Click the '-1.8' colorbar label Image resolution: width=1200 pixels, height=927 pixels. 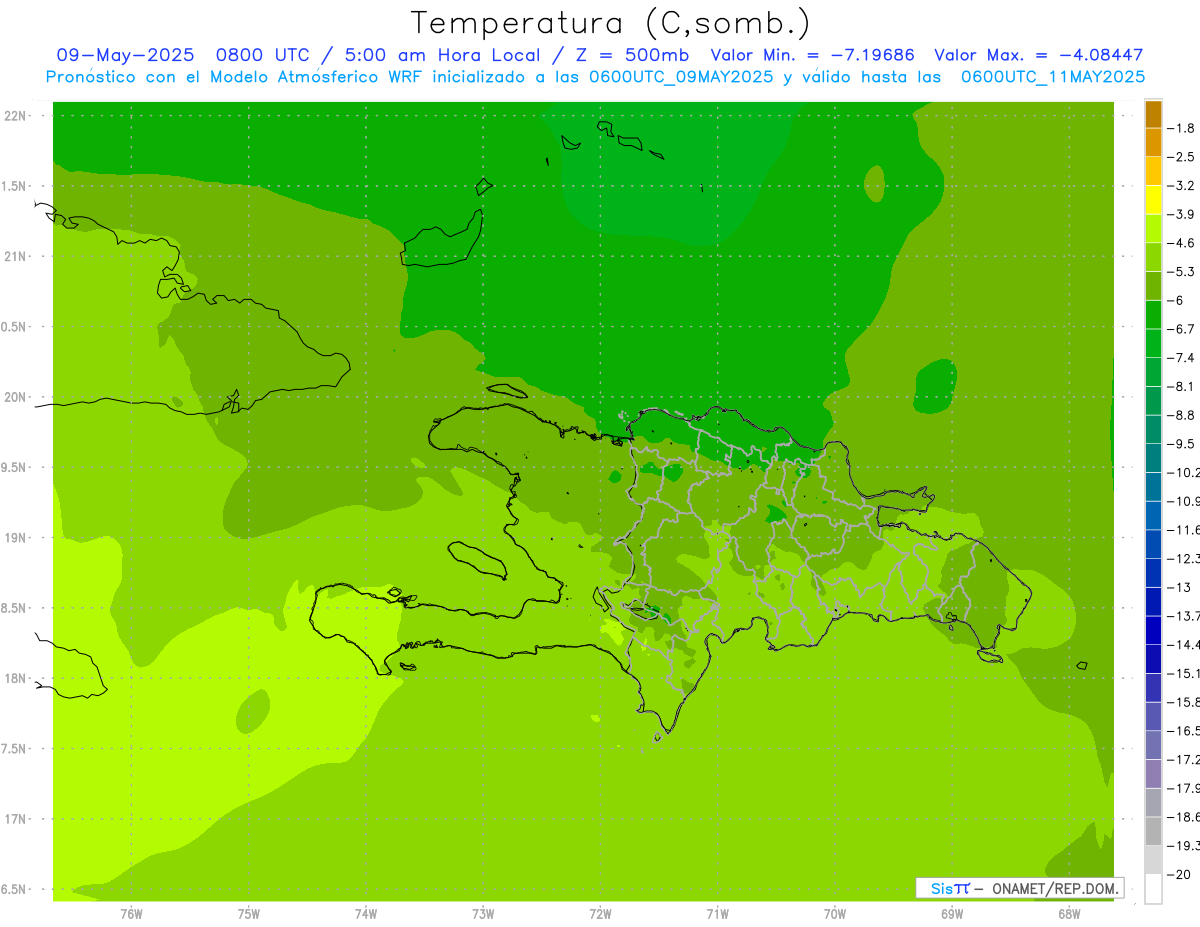click(1180, 128)
